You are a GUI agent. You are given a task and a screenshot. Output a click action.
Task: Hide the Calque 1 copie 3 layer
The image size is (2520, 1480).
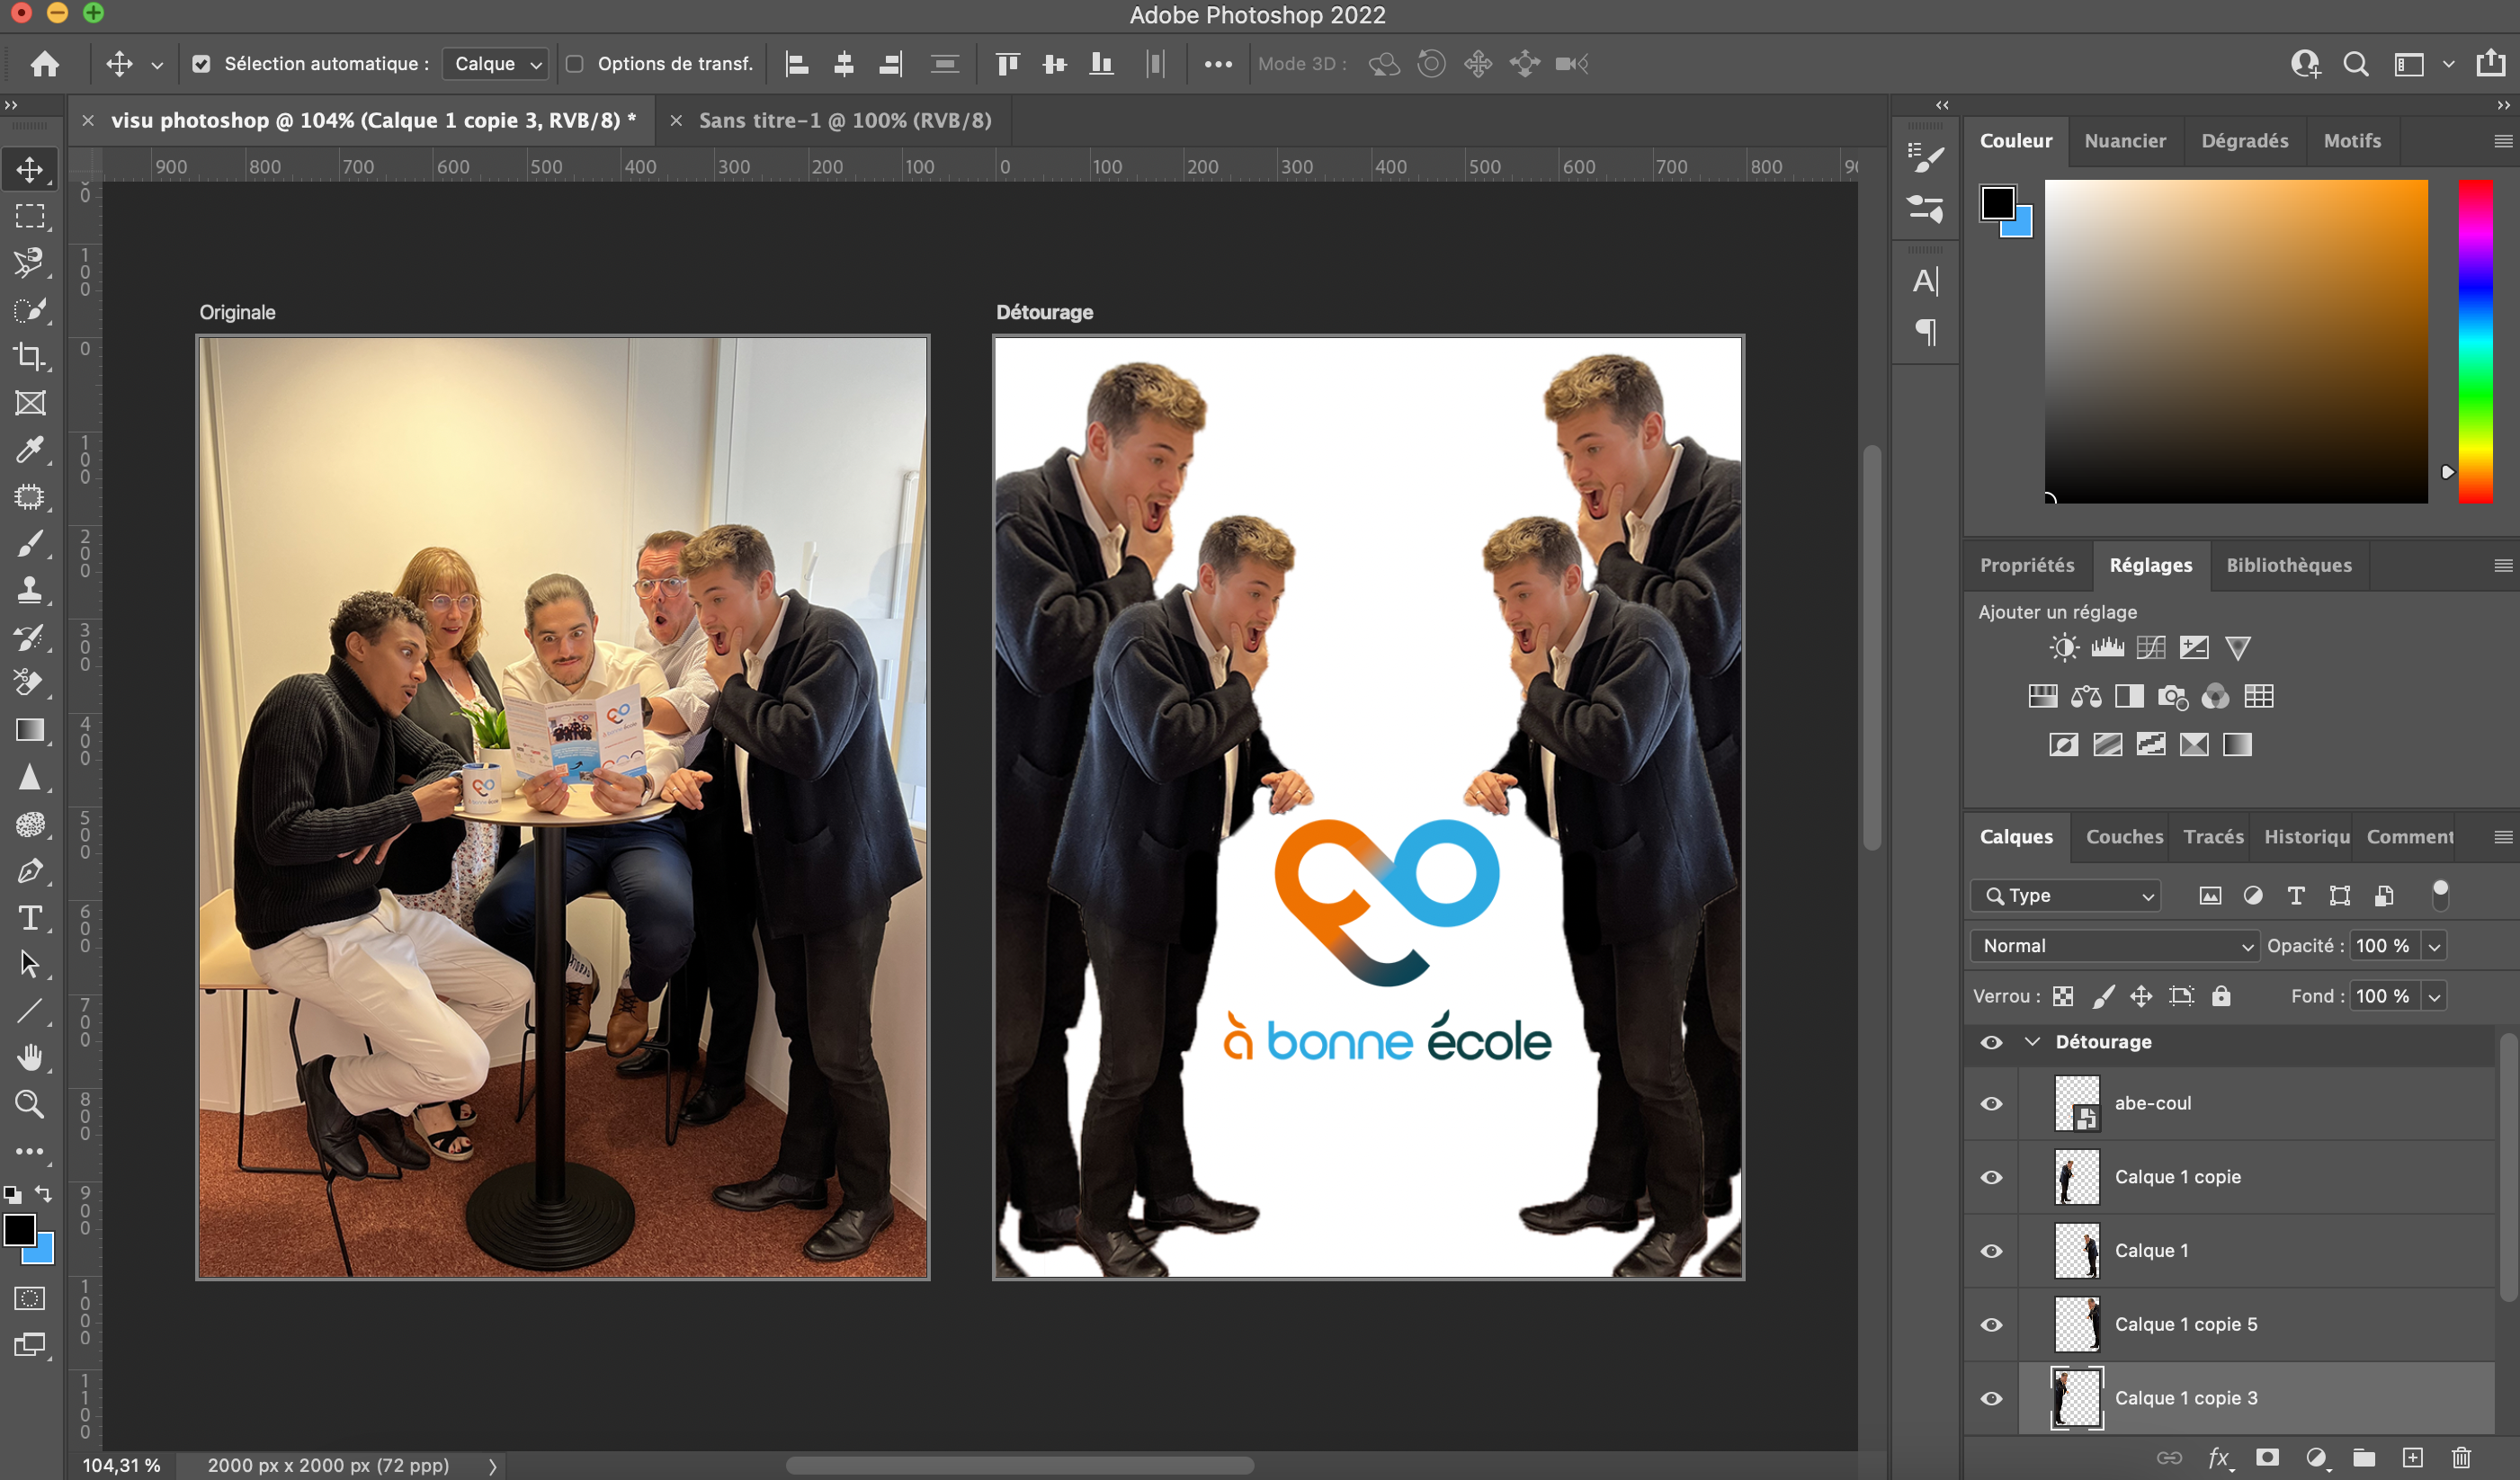(x=1991, y=1399)
